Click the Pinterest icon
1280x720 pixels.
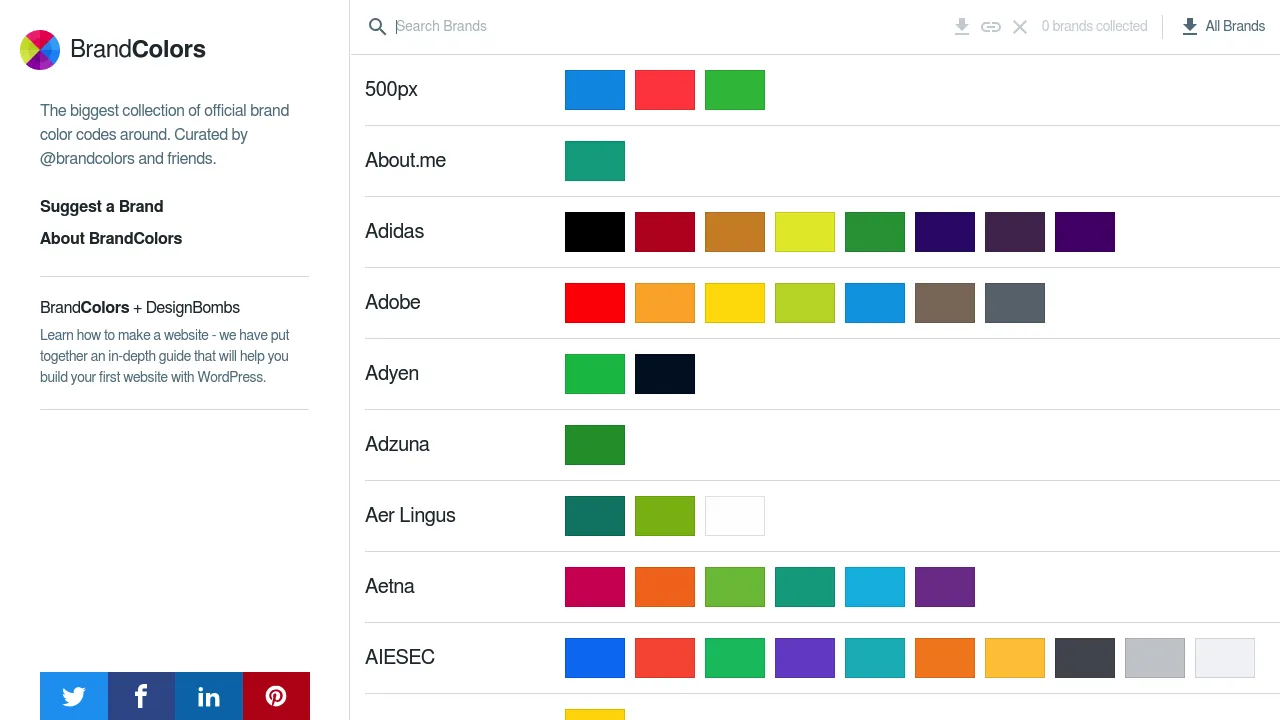(276, 696)
